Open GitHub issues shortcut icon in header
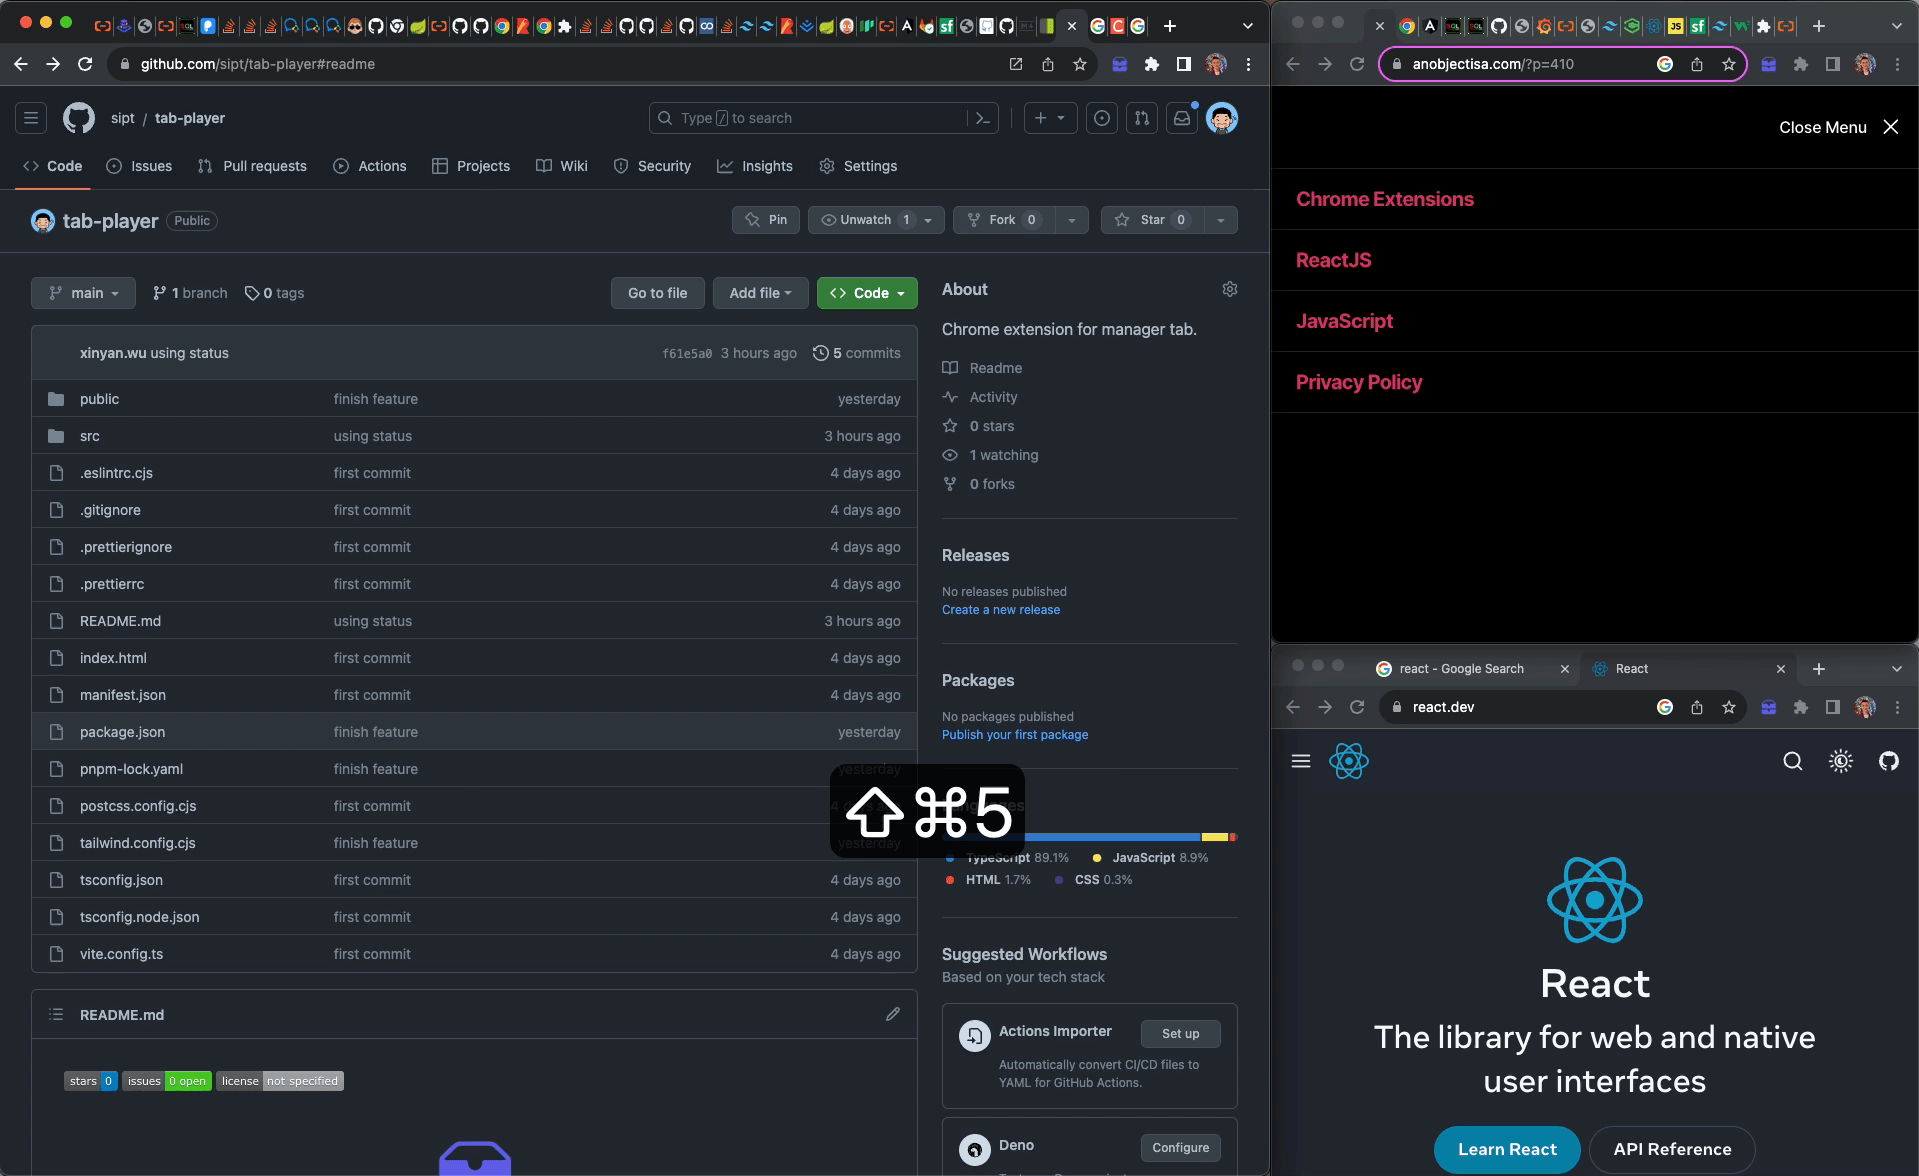 coord(1102,118)
